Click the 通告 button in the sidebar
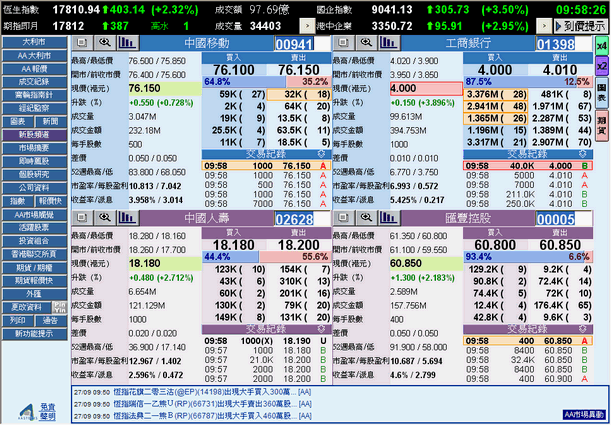 point(51,321)
